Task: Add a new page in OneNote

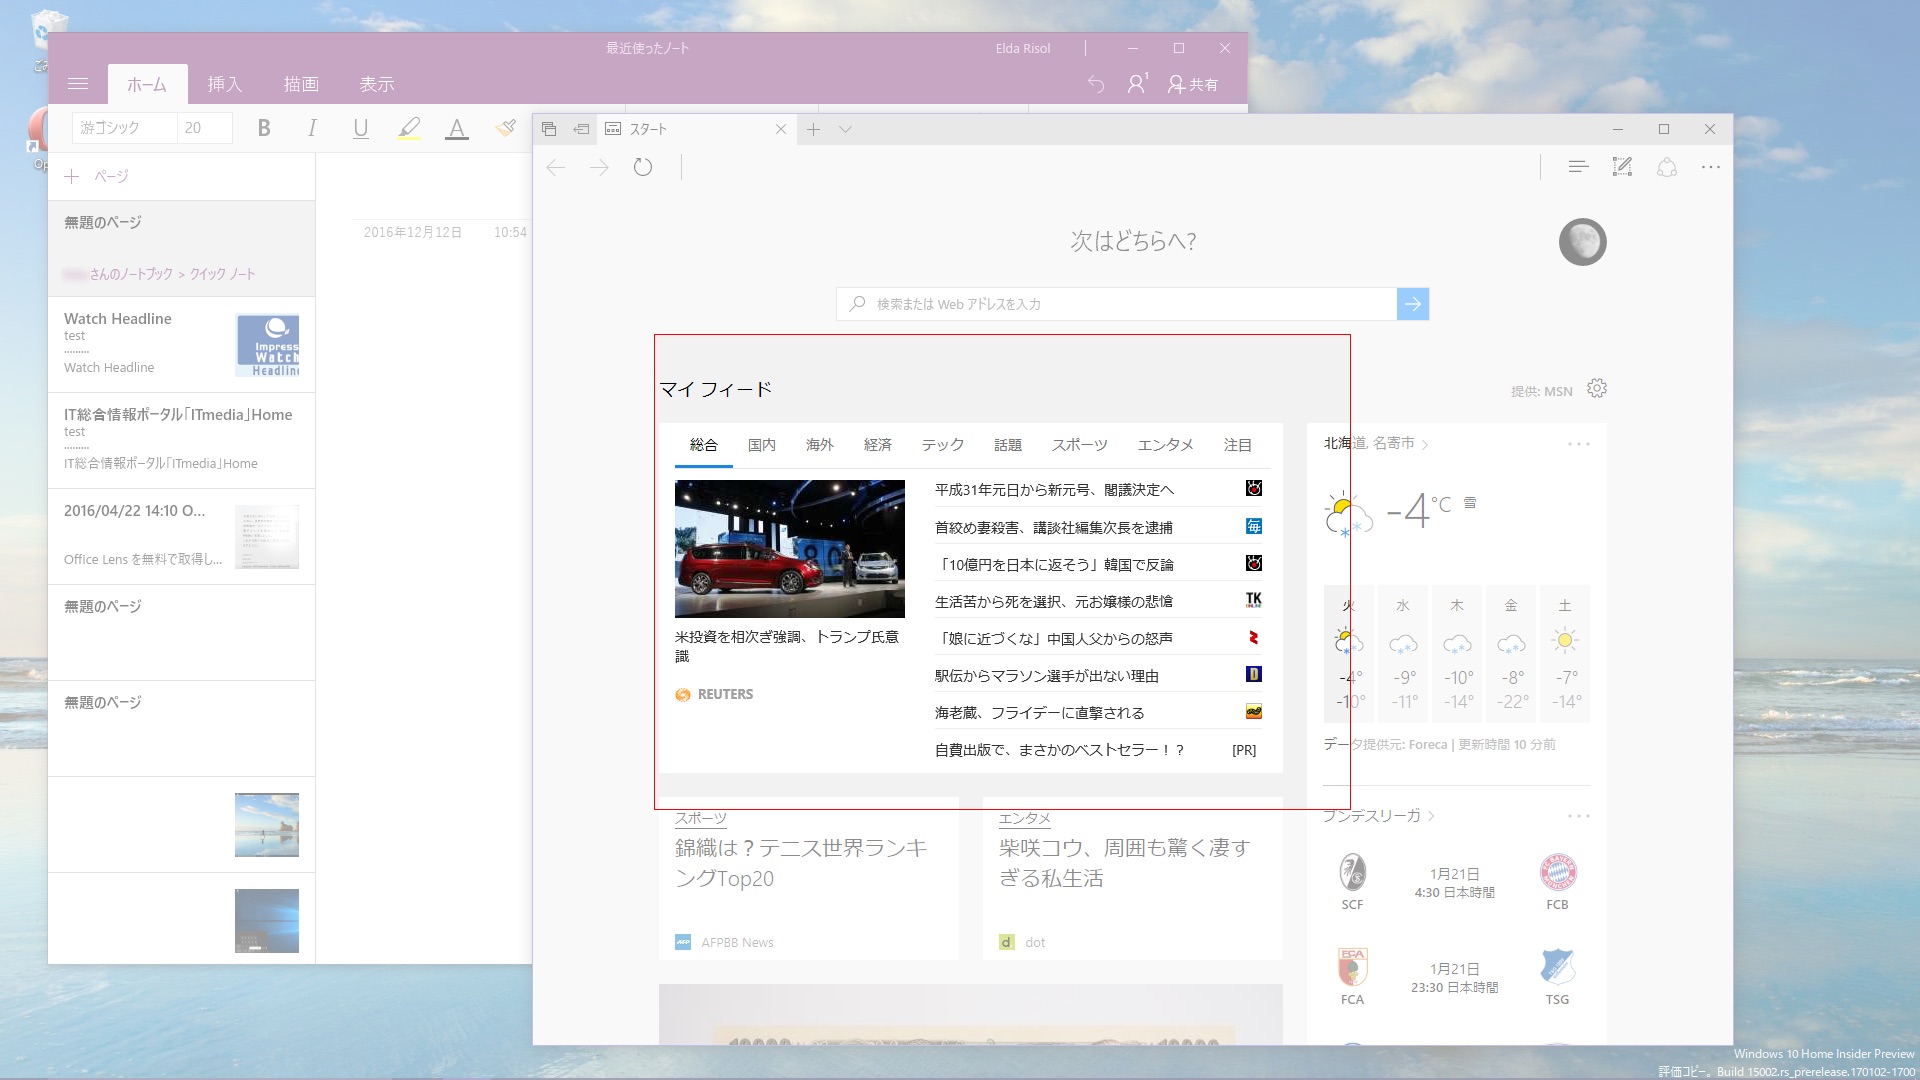Action: click(97, 176)
